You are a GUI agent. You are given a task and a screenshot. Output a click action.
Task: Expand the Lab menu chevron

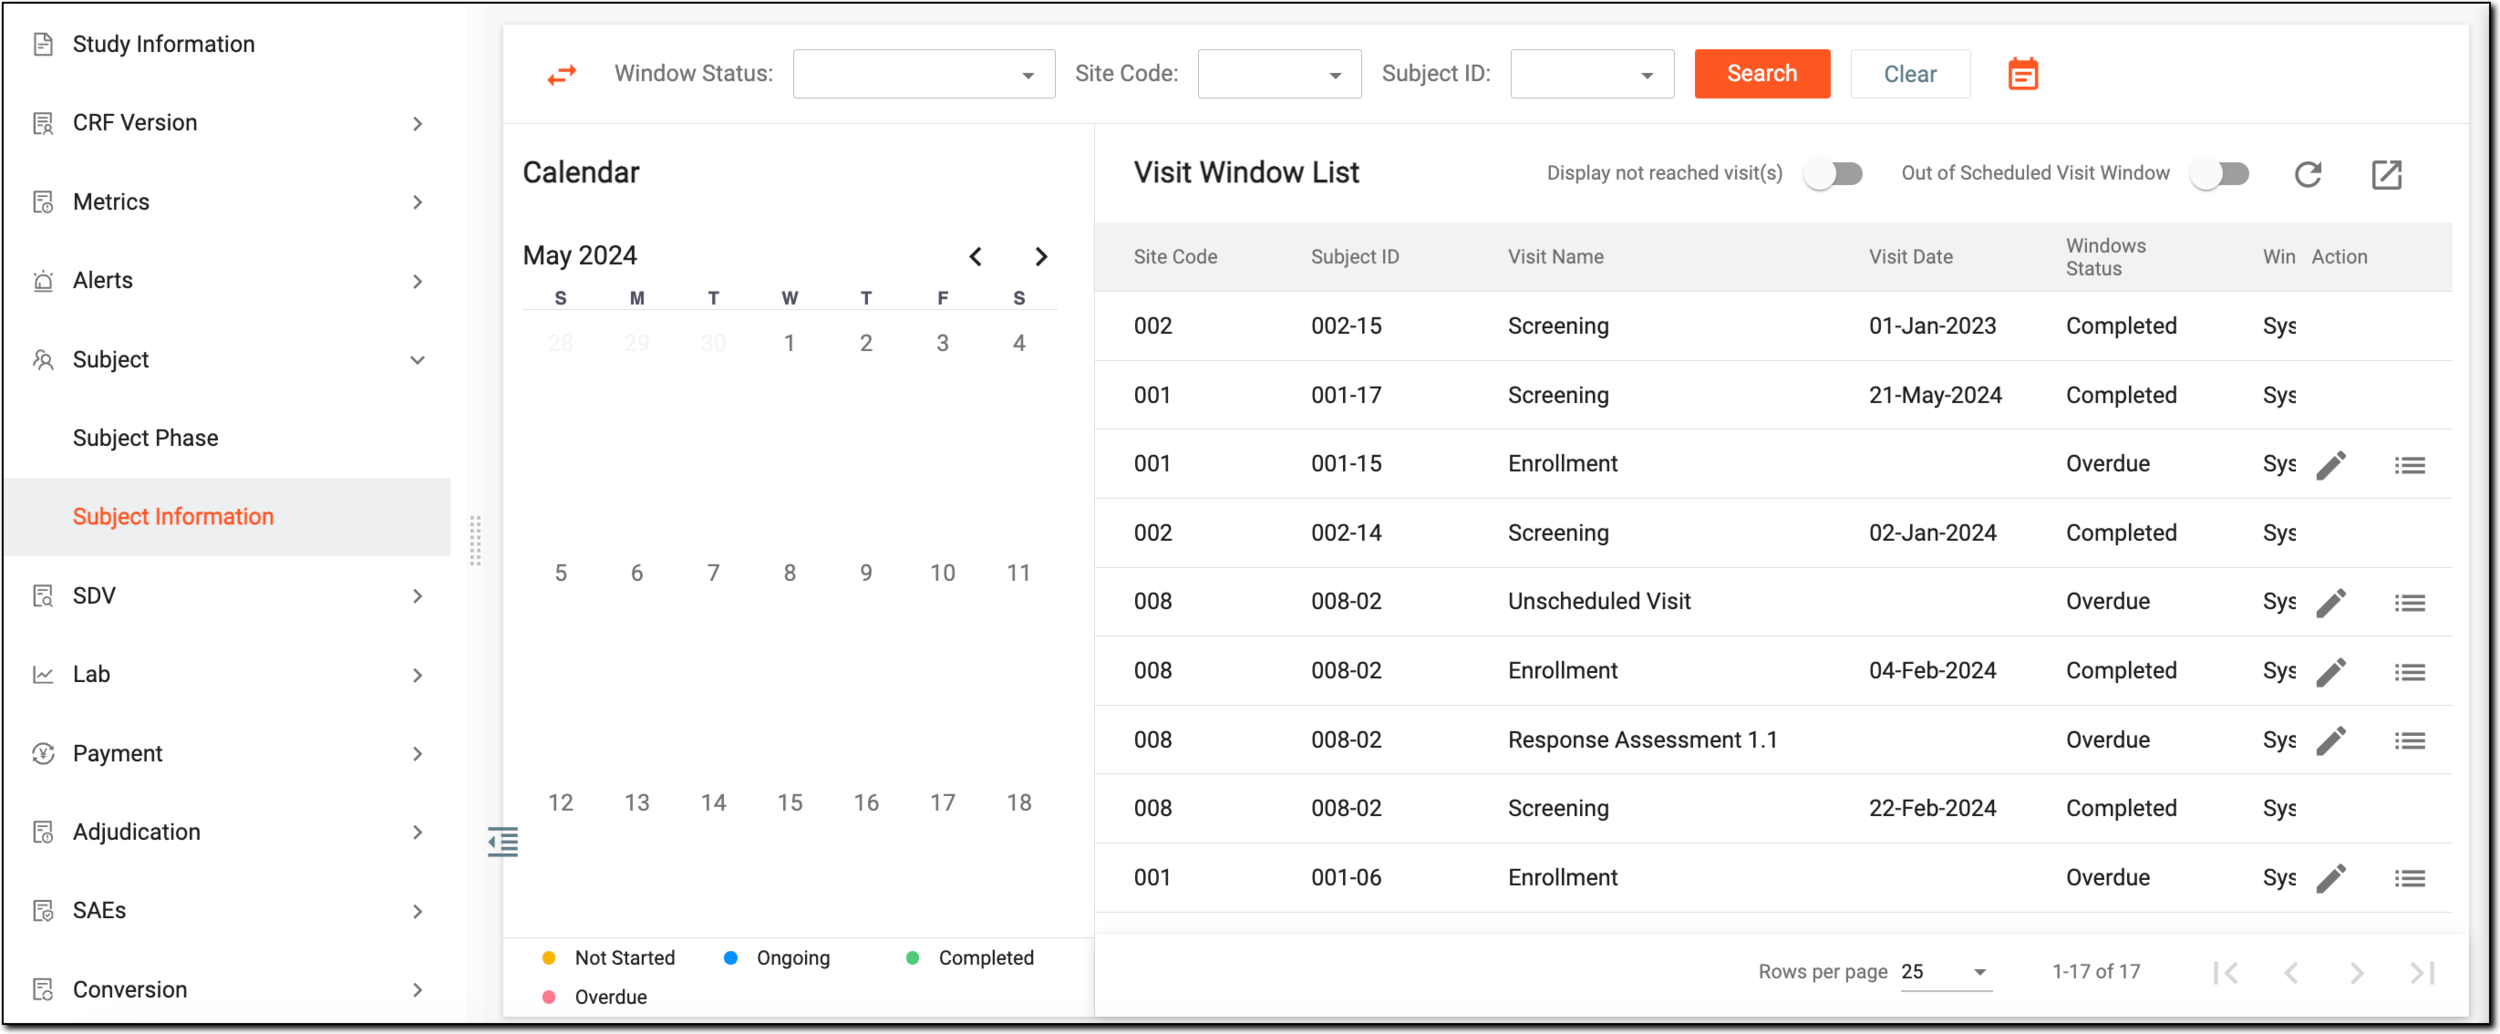(418, 676)
